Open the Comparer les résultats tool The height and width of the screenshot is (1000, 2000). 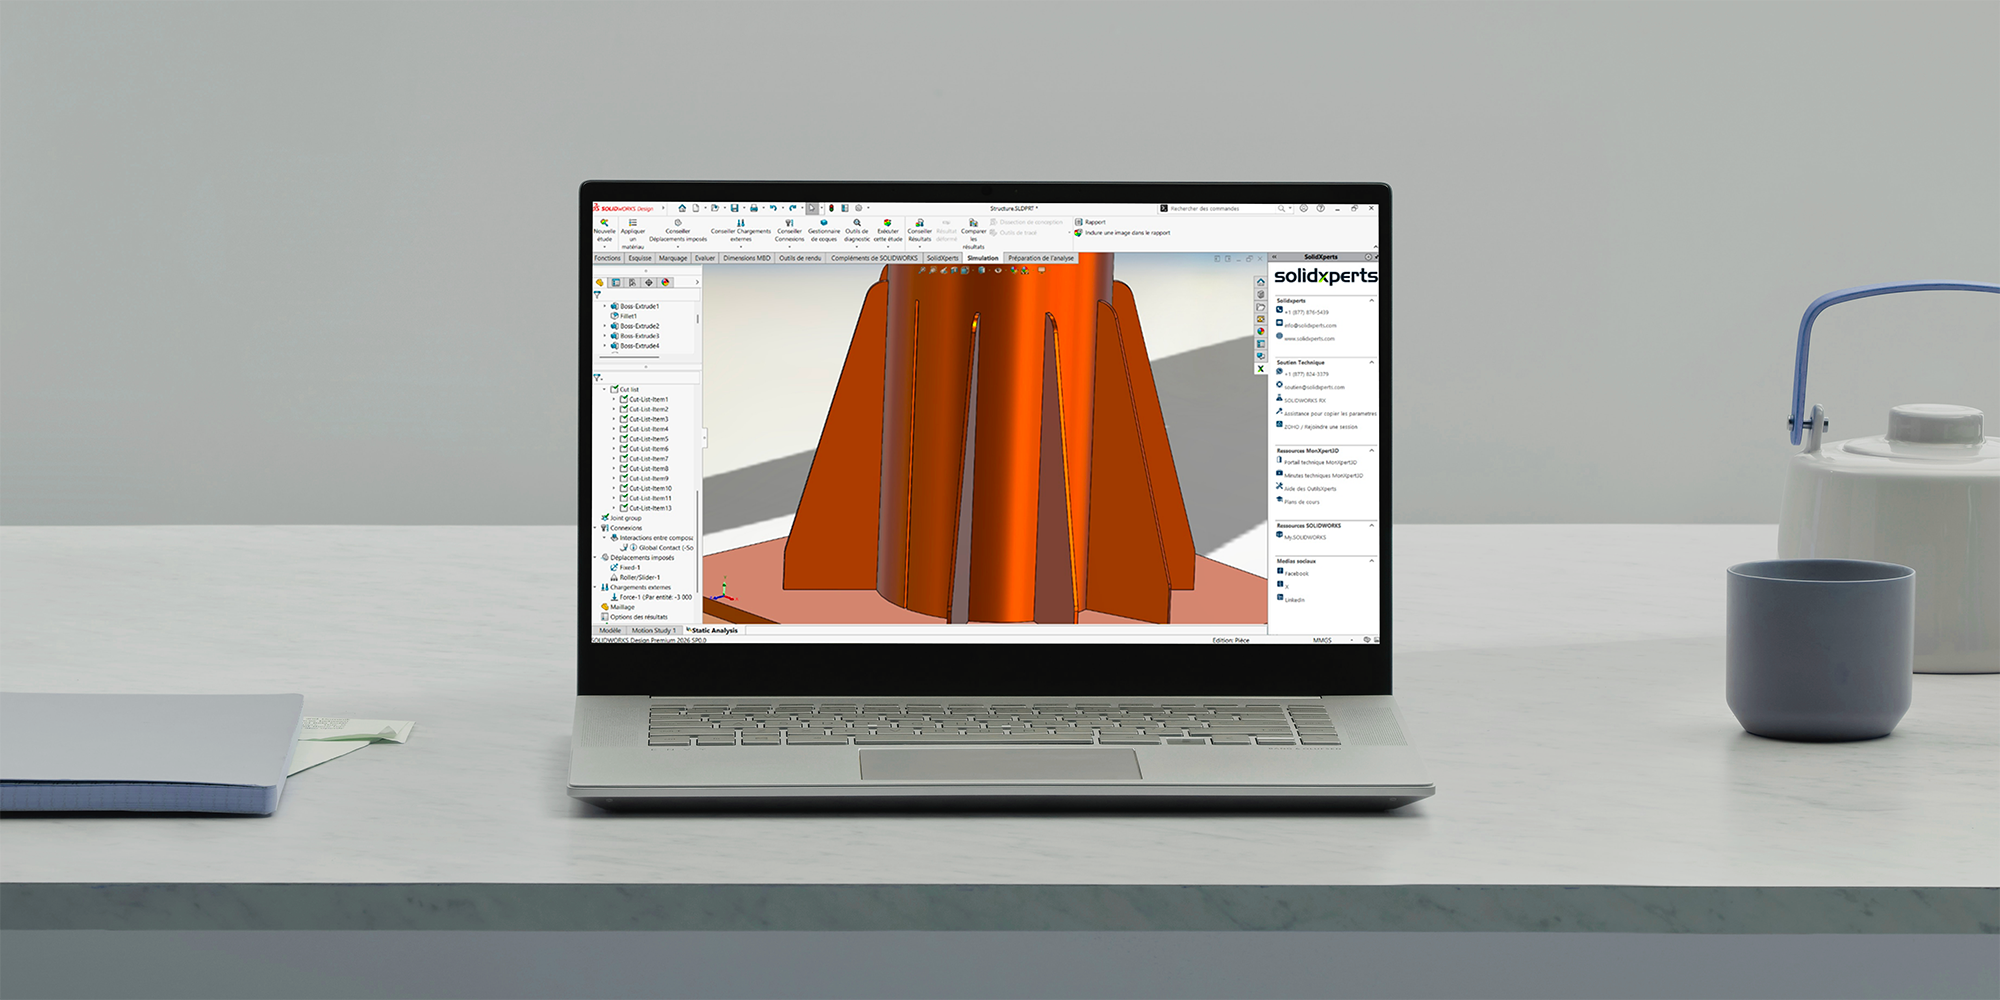(973, 232)
